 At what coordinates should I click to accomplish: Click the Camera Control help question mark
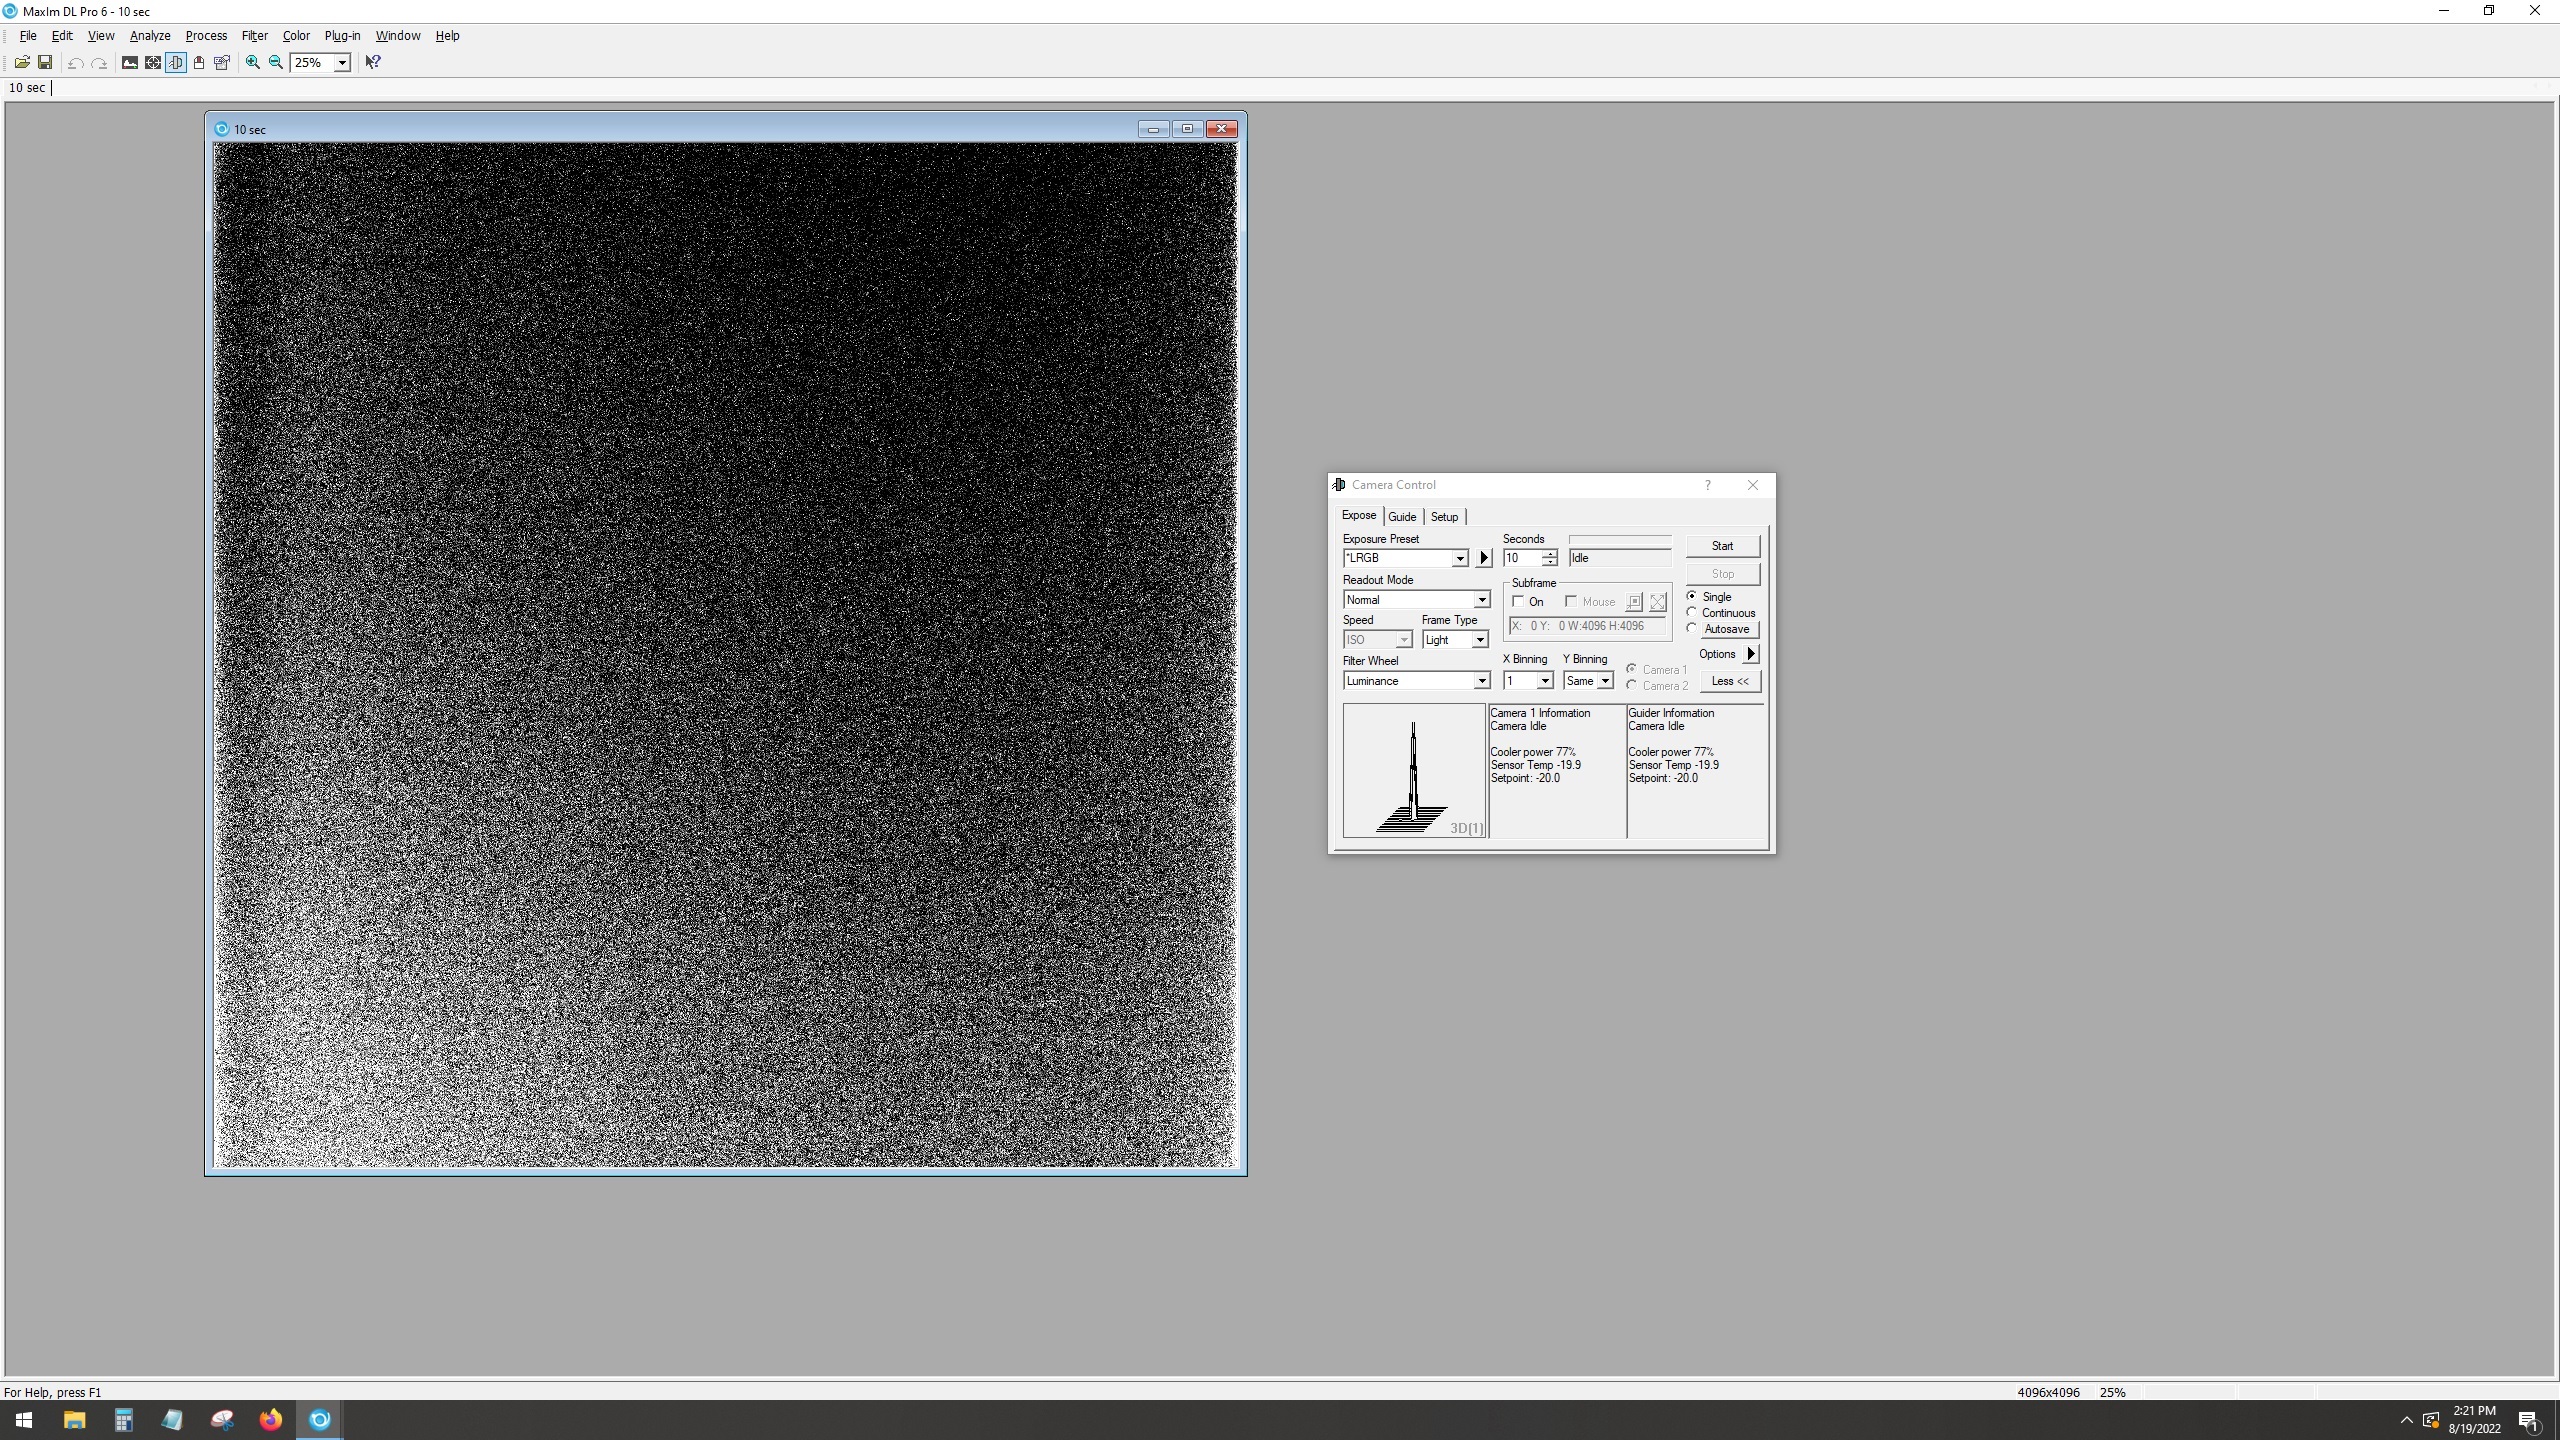pos(1707,485)
